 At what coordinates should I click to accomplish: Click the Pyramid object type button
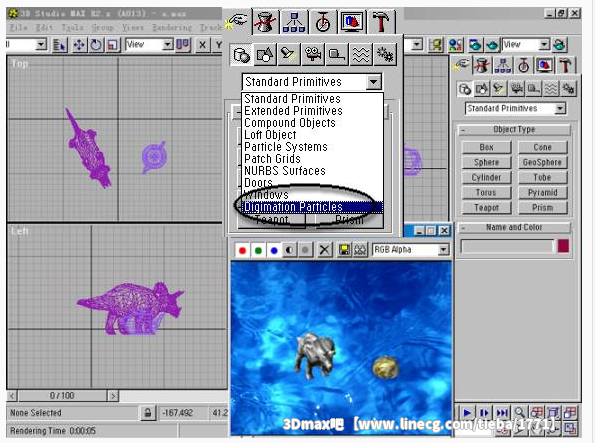[542, 193]
